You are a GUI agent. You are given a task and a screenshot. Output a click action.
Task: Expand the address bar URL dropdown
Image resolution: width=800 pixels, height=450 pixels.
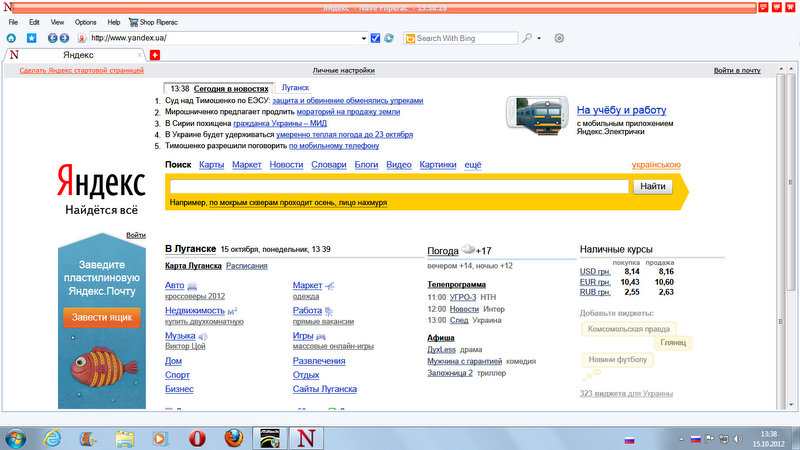pos(364,38)
